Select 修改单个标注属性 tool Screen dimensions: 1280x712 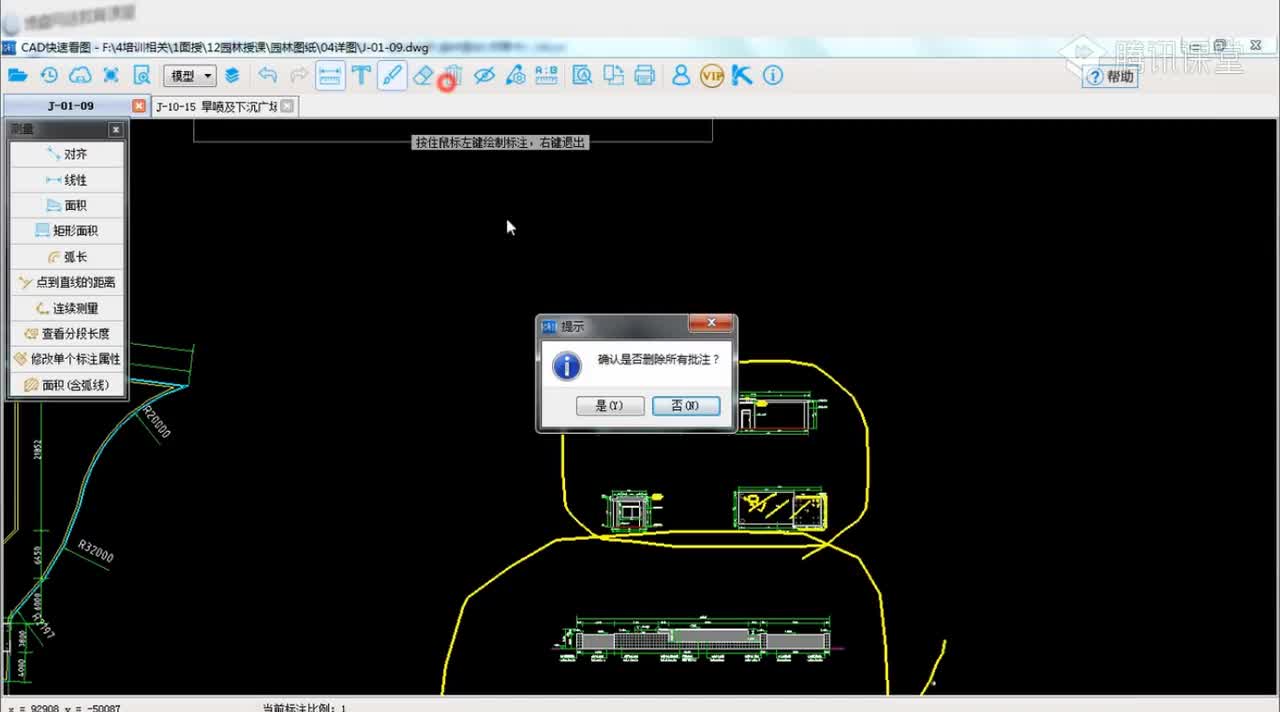[67, 359]
